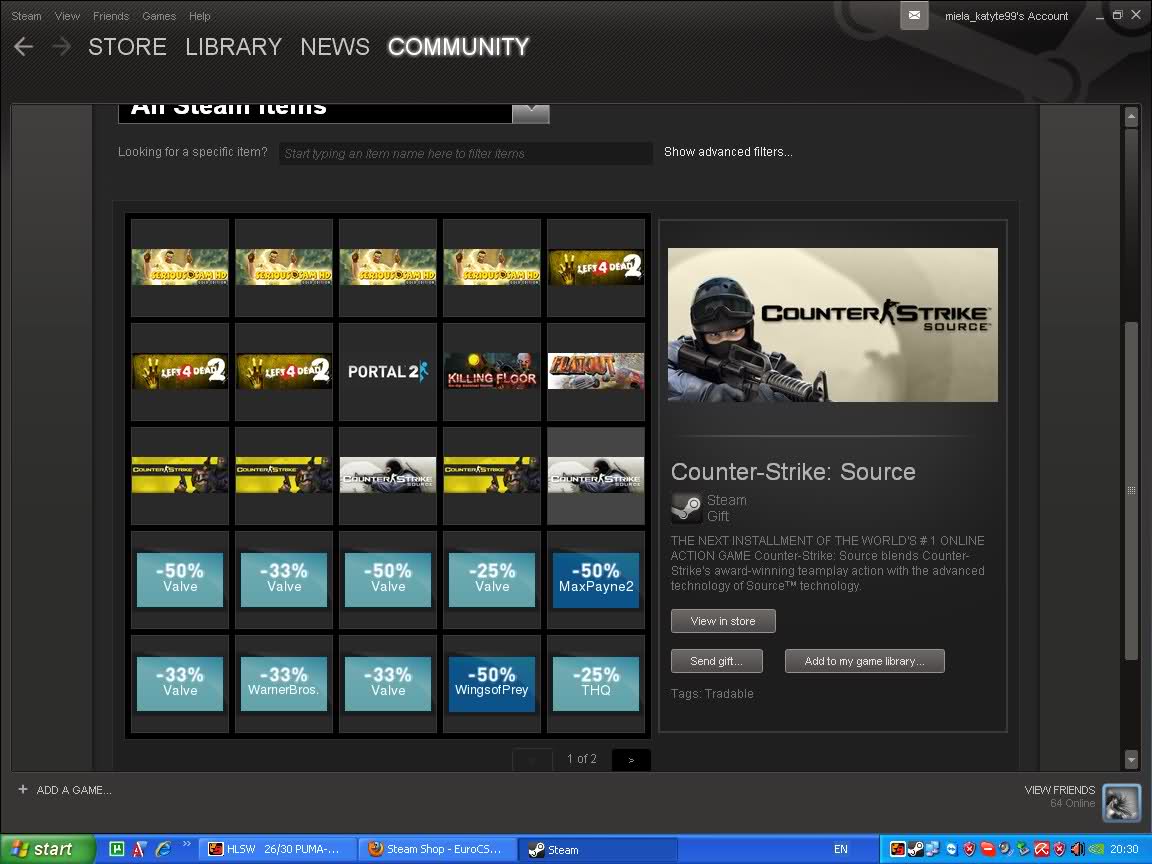The image size is (1152, 864).
Task: Click the Counter-Strike: Source title text
Action: (x=793, y=472)
